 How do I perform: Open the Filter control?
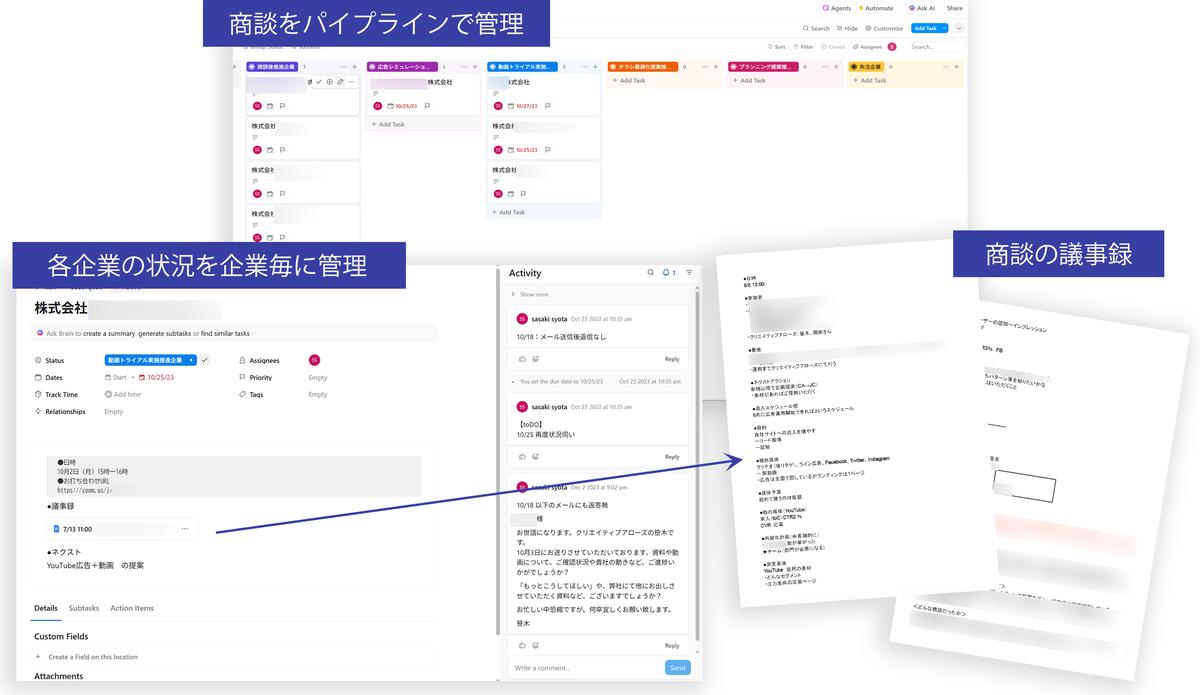click(803, 46)
